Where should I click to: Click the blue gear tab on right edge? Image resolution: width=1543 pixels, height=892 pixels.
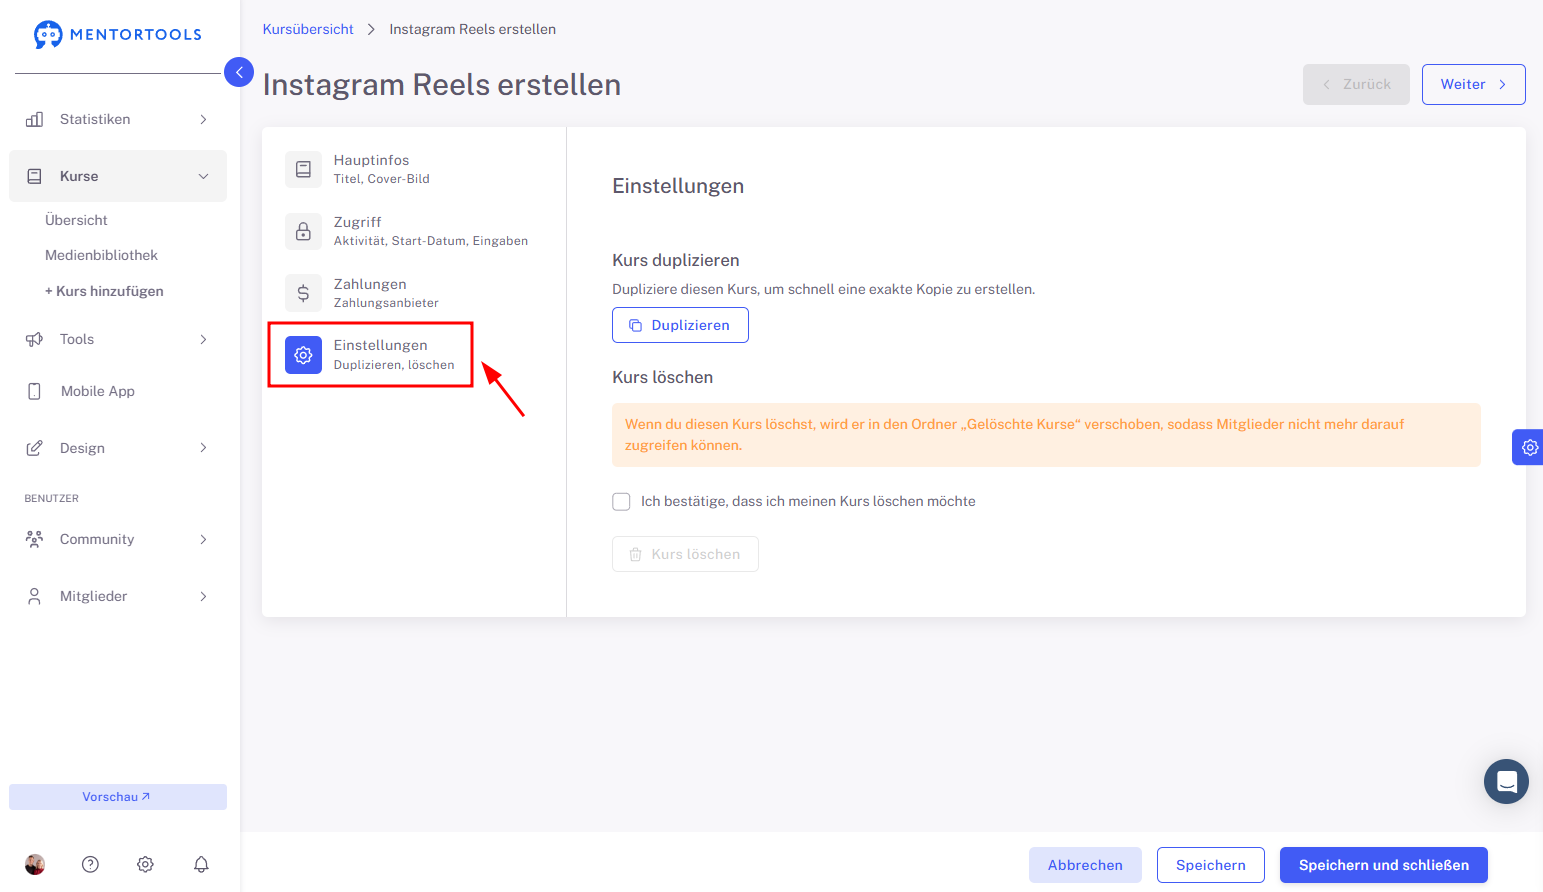click(x=1528, y=447)
